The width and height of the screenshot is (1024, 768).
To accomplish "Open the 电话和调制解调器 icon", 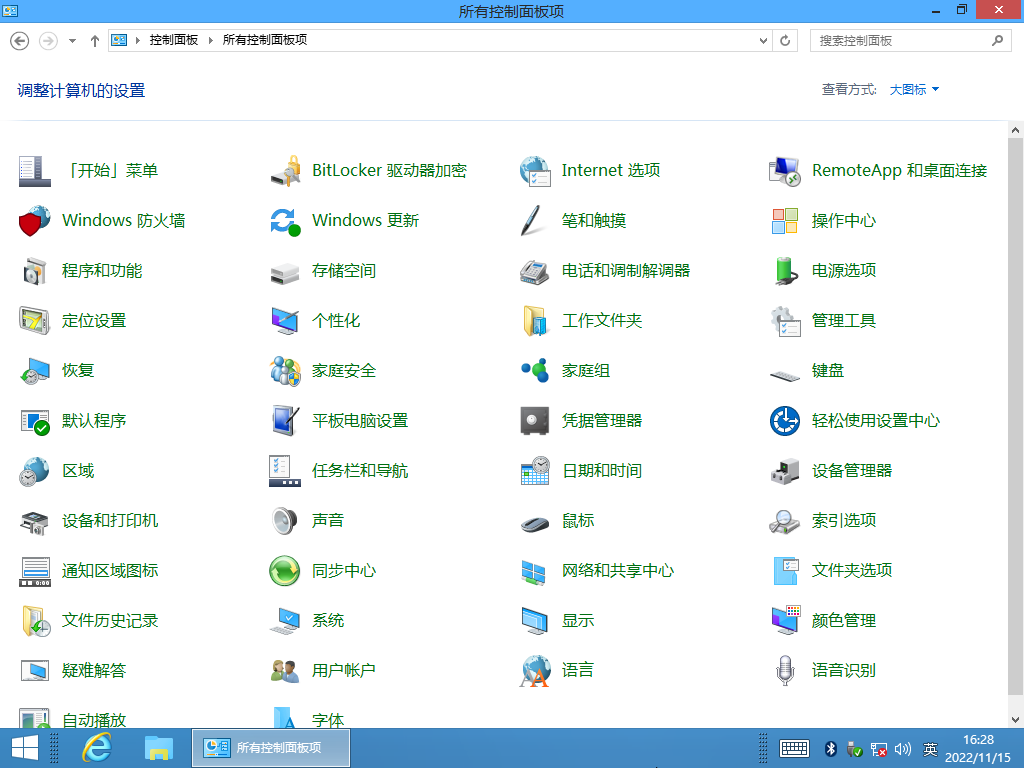I will click(x=536, y=271).
